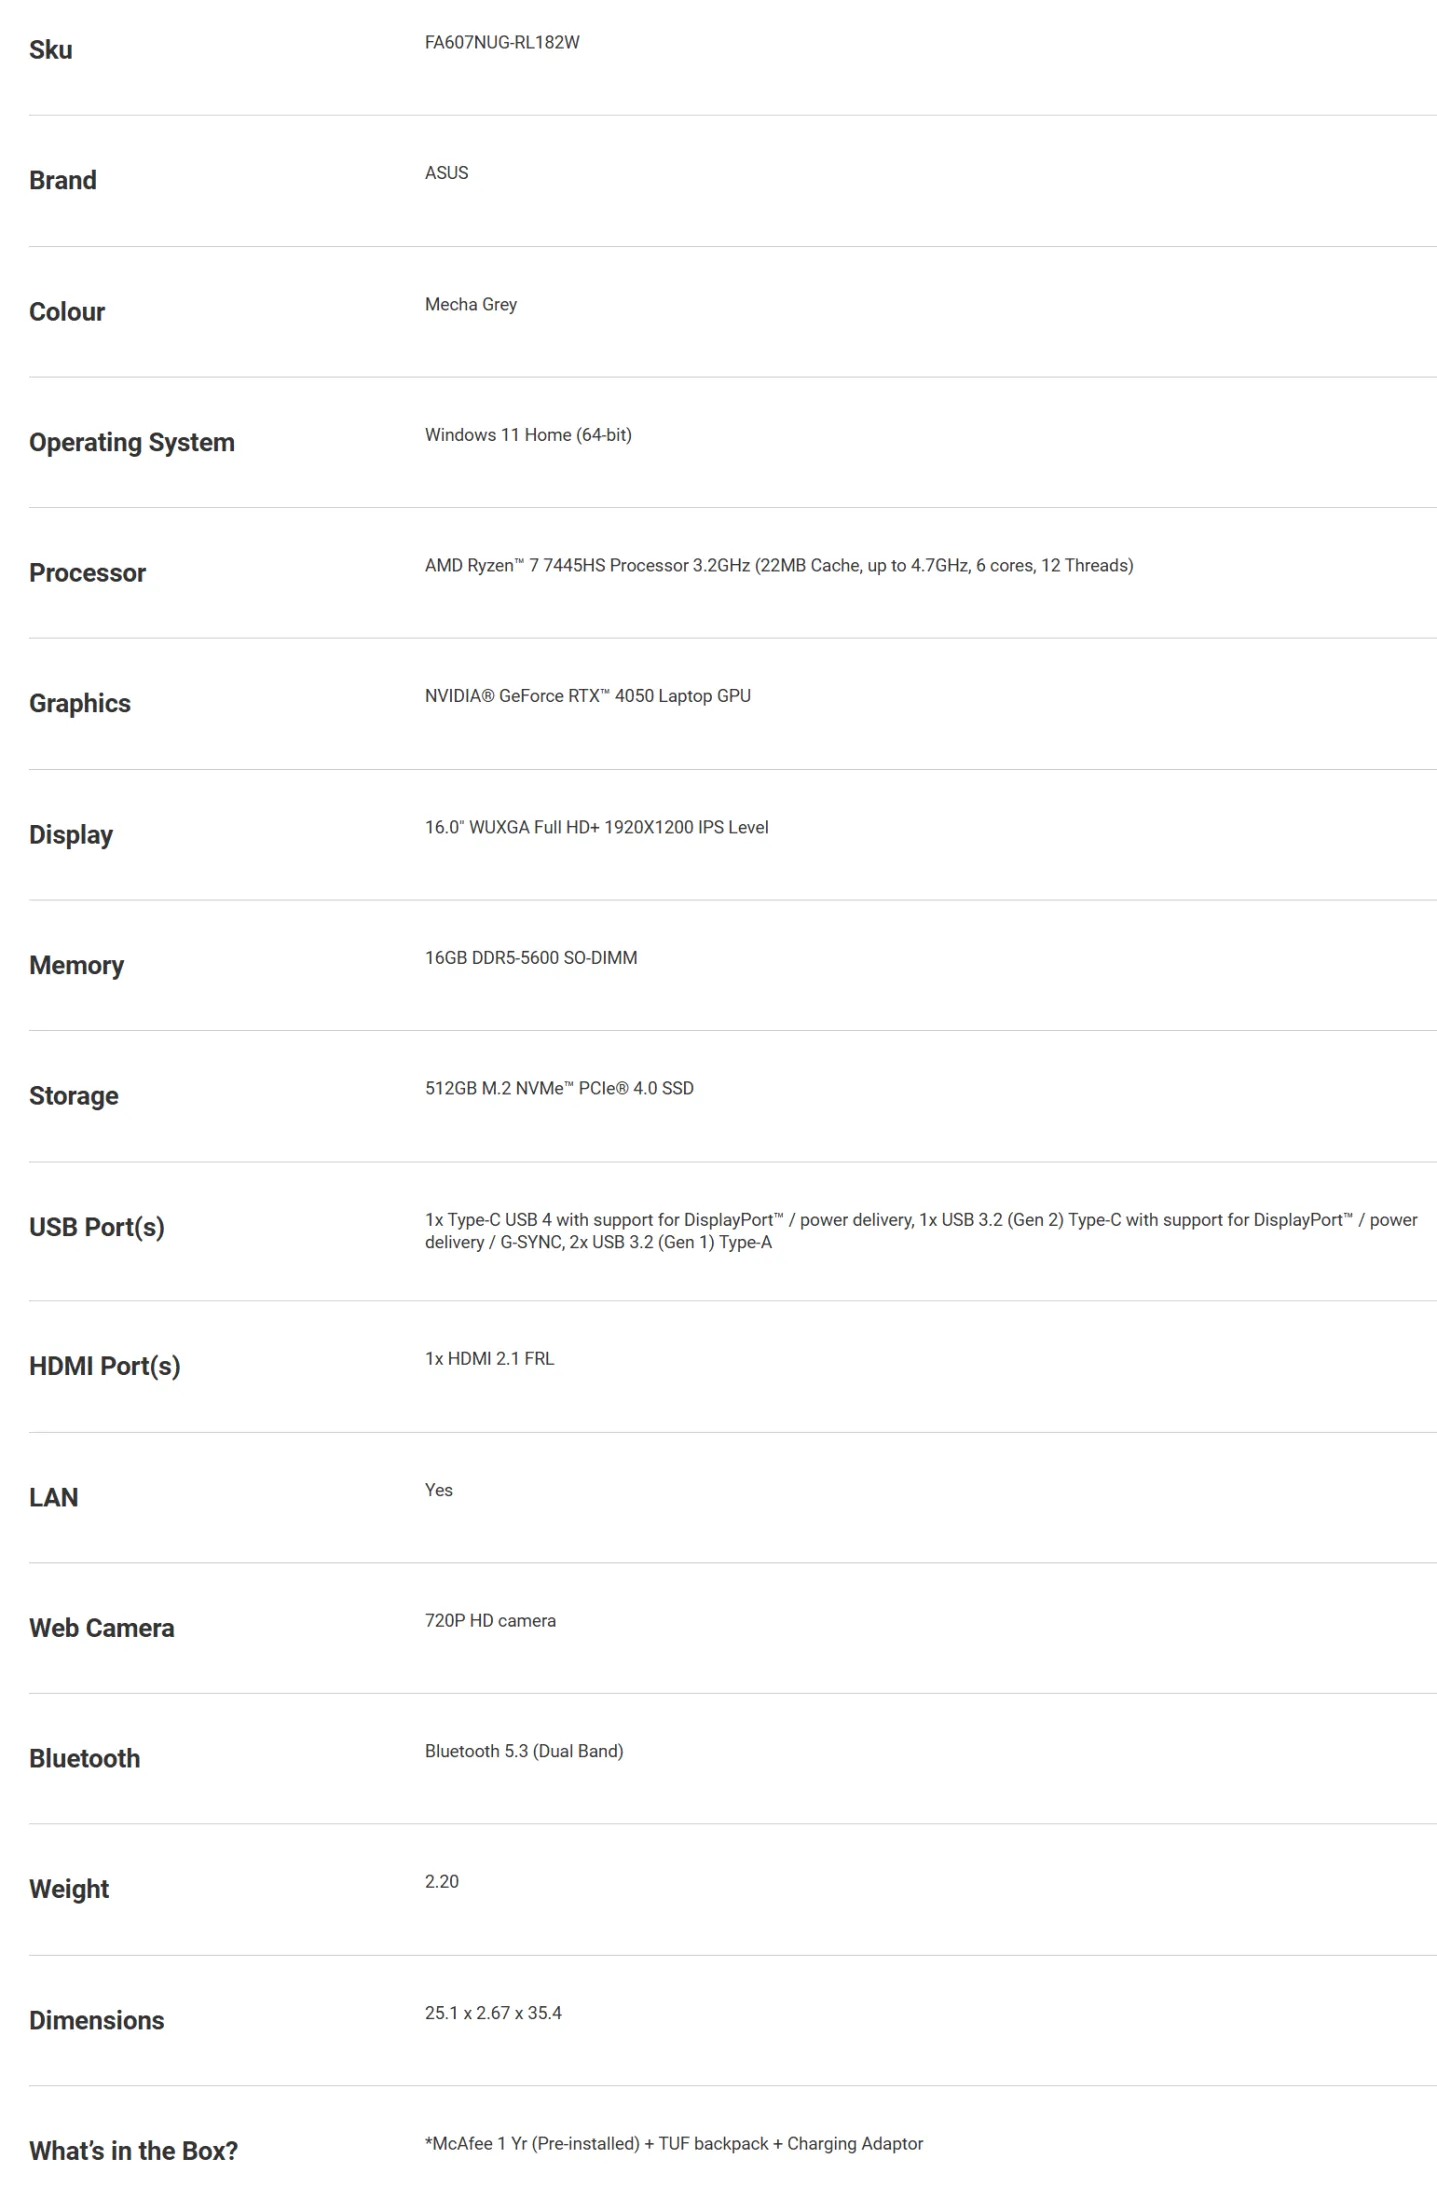Screen dimensions: 1437x2200
Task: Click the dimensions value 25.1 x 2.67 x 35.4
Action: [x=493, y=2013]
